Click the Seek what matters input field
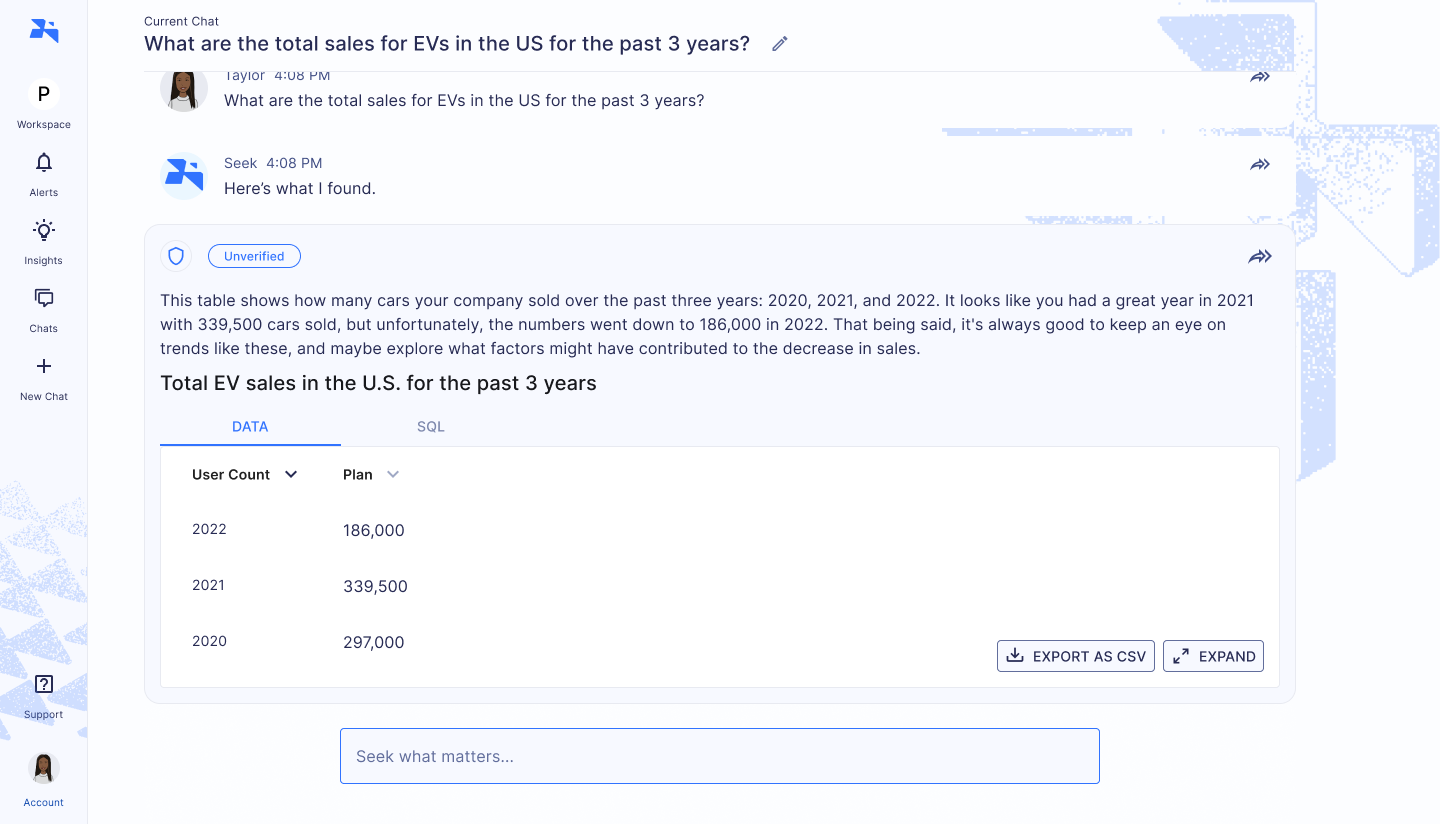Viewport: 1440px width, 824px height. (720, 756)
